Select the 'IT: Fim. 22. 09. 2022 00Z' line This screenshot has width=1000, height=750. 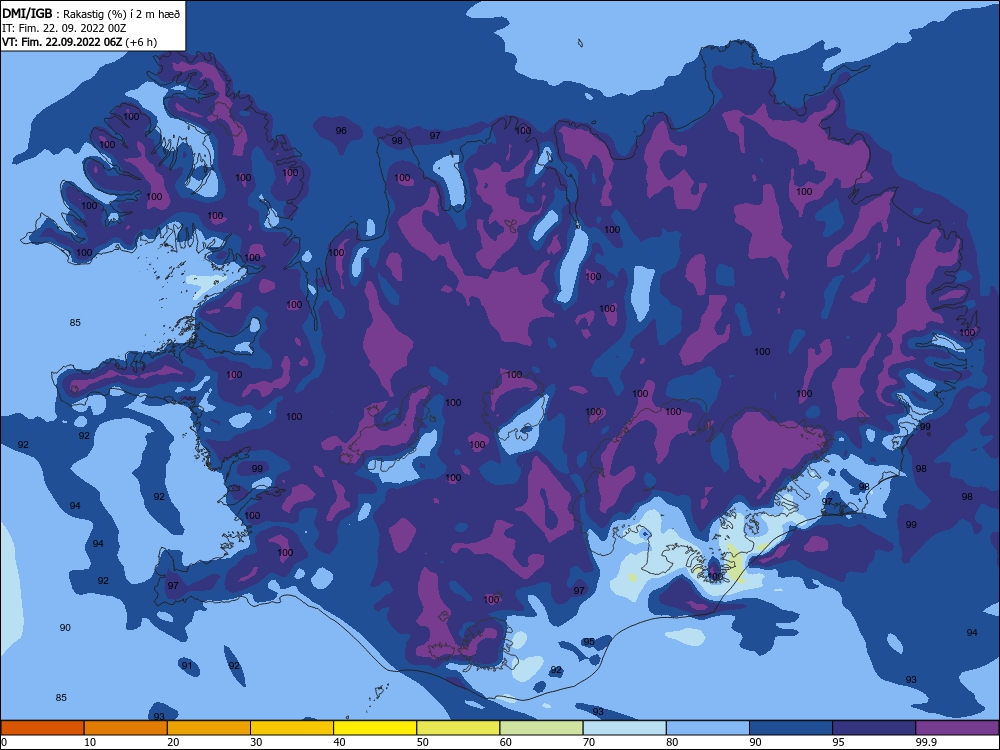[64, 28]
